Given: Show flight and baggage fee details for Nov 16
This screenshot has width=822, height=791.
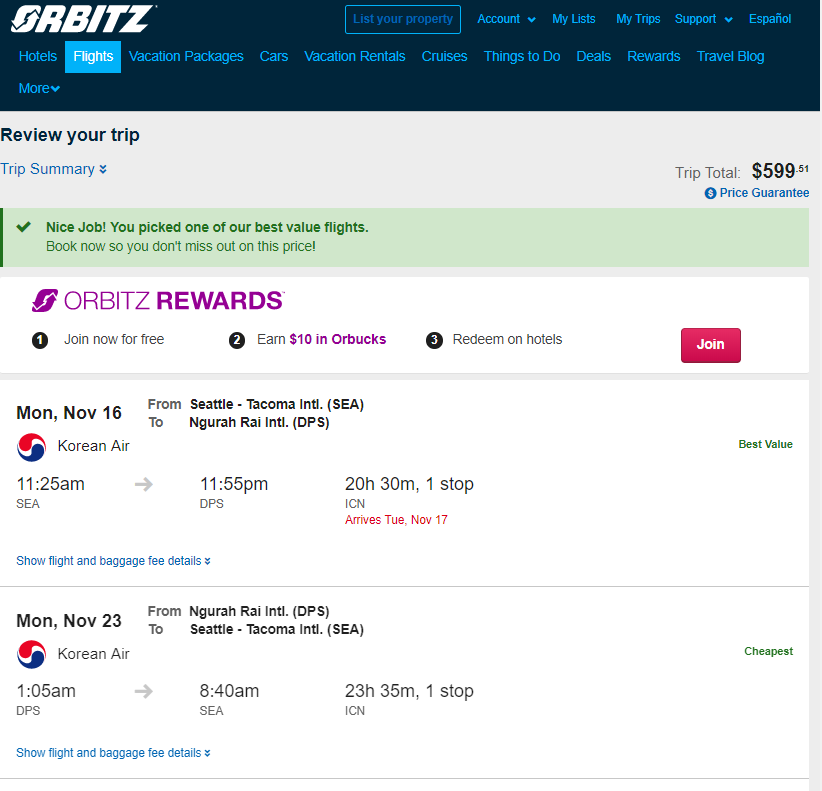Looking at the screenshot, I should pyautogui.click(x=113, y=561).
